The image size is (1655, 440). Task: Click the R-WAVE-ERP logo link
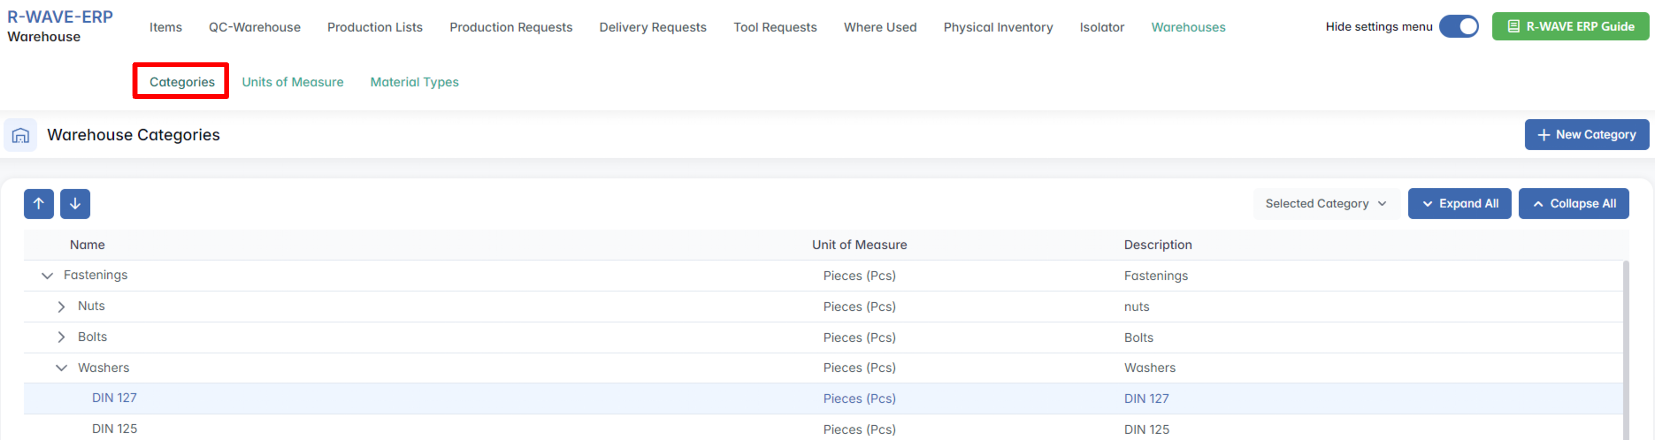60,17
